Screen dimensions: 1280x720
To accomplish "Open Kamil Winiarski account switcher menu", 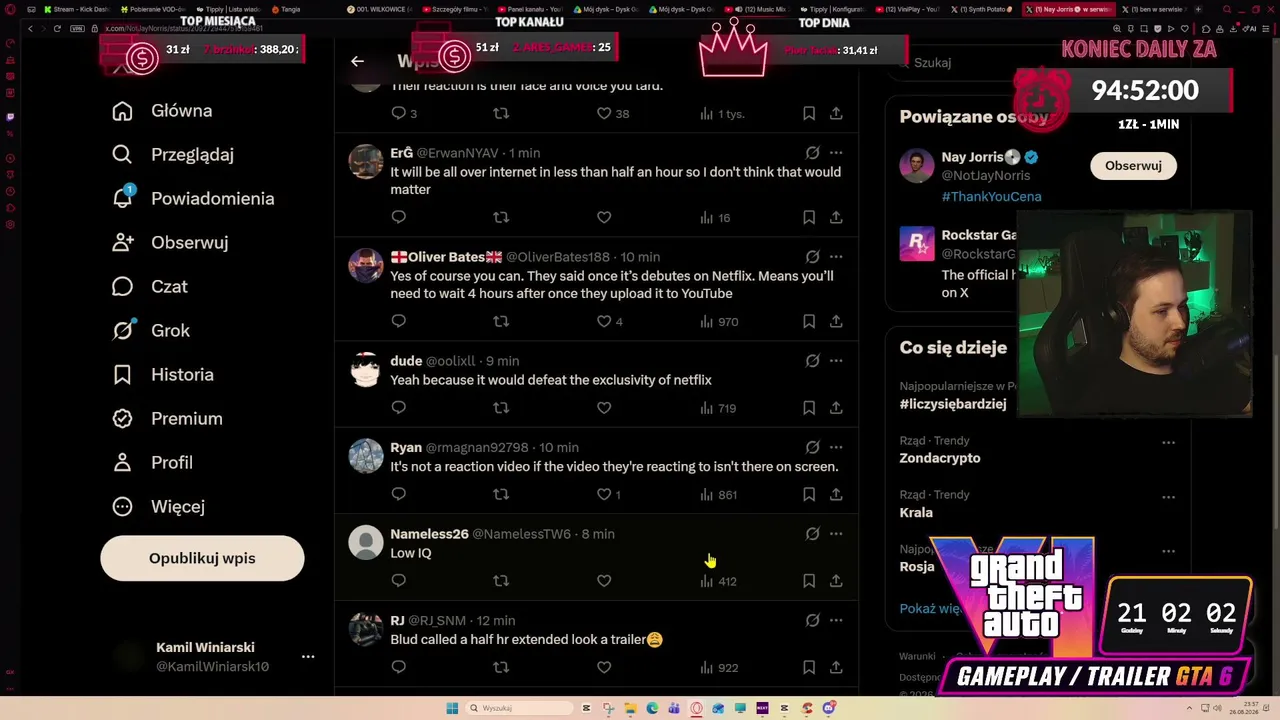I will [x=308, y=657].
